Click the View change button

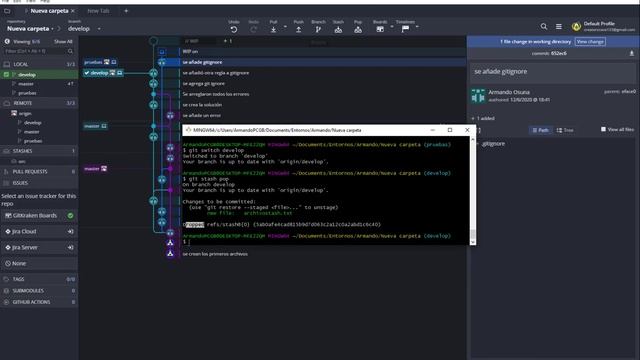tap(590, 42)
